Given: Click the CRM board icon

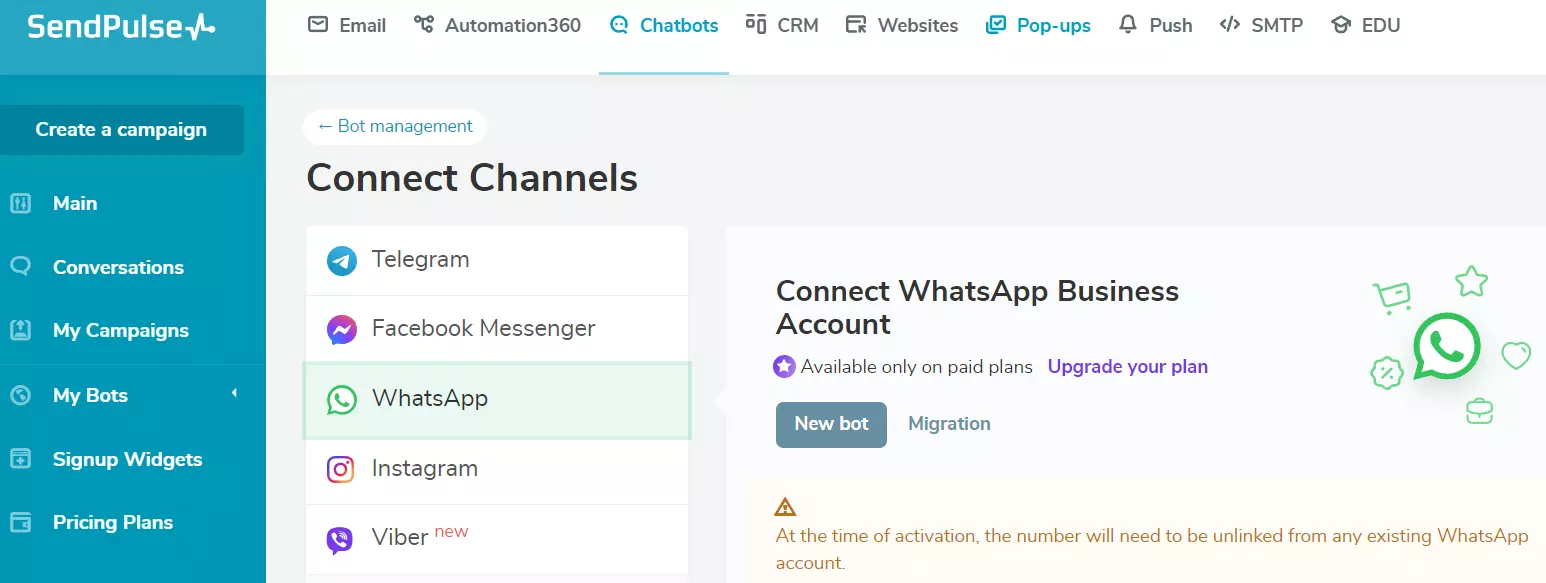Looking at the screenshot, I should [756, 24].
